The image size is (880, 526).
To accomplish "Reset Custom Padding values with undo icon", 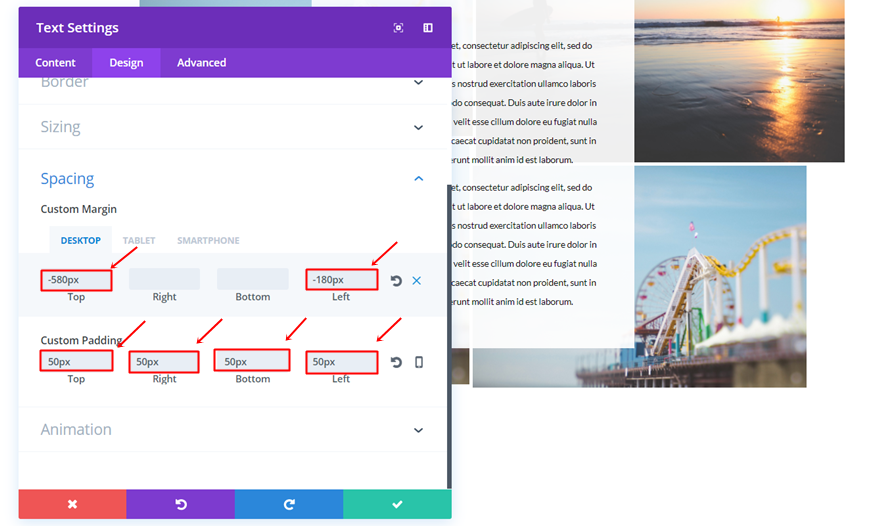I will (x=396, y=362).
